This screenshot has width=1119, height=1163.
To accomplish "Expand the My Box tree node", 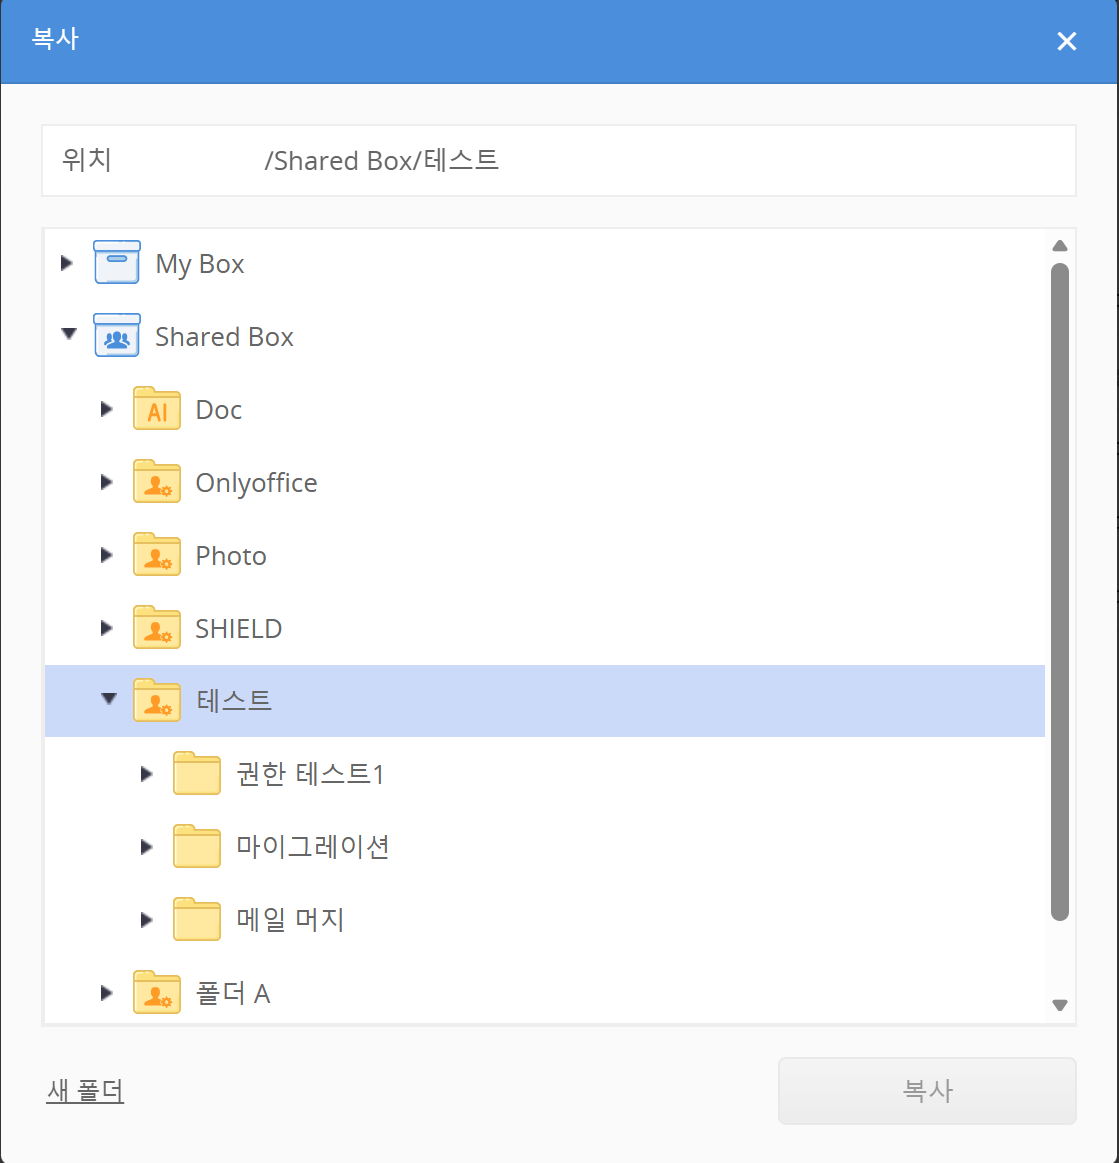I will (x=67, y=263).
